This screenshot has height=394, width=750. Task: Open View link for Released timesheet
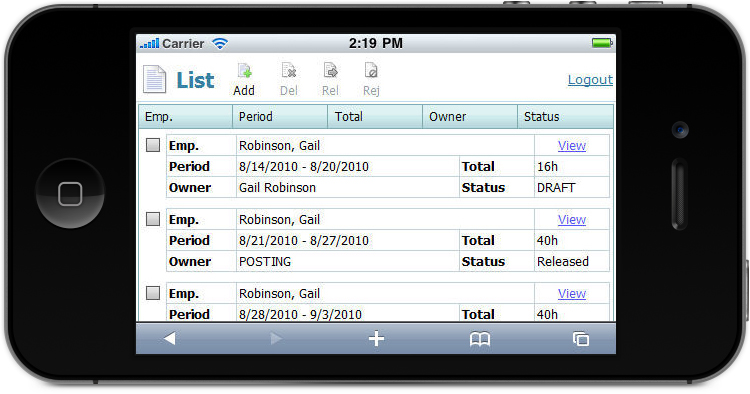pos(572,219)
